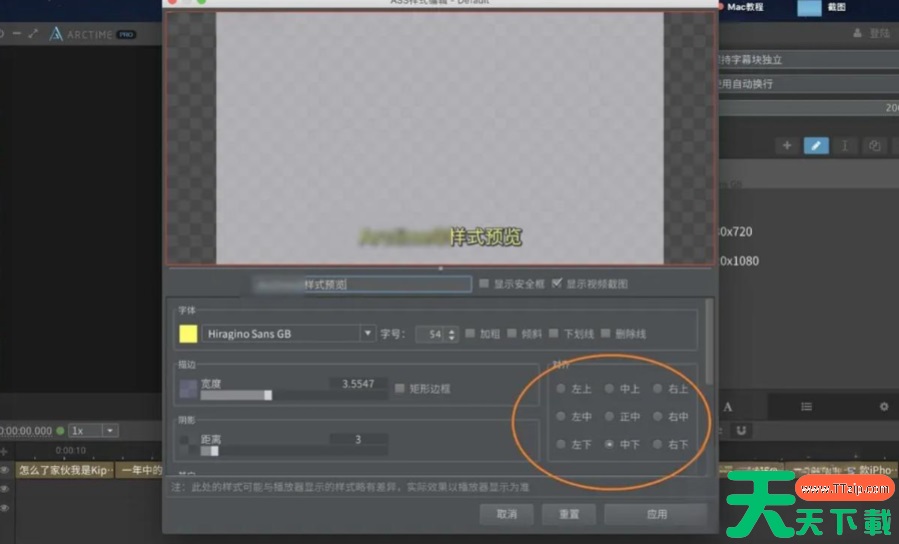This screenshot has height=544, width=899.
Task: Select the 正中 alignment radio button
Action: pos(610,416)
